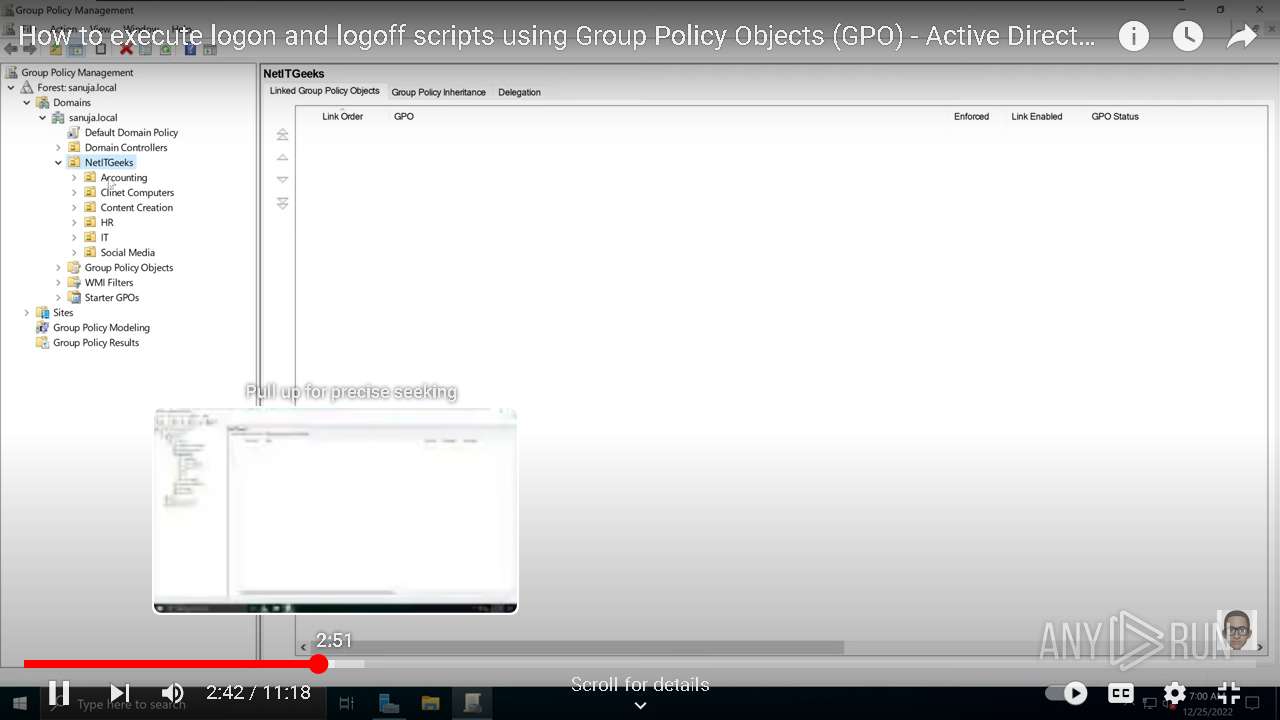The width and height of the screenshot is (1280, 720).
Task: Expand the Content Creation OU
Action: (x=75, y=208)
